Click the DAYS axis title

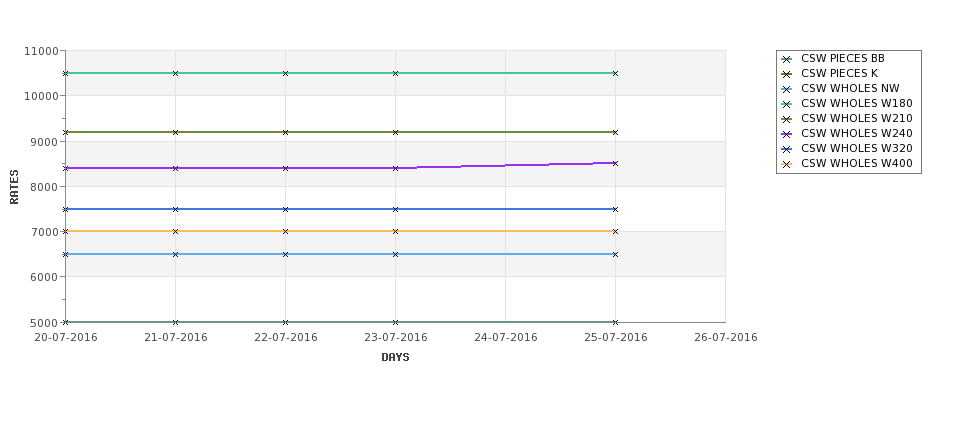tap(395, 358)
